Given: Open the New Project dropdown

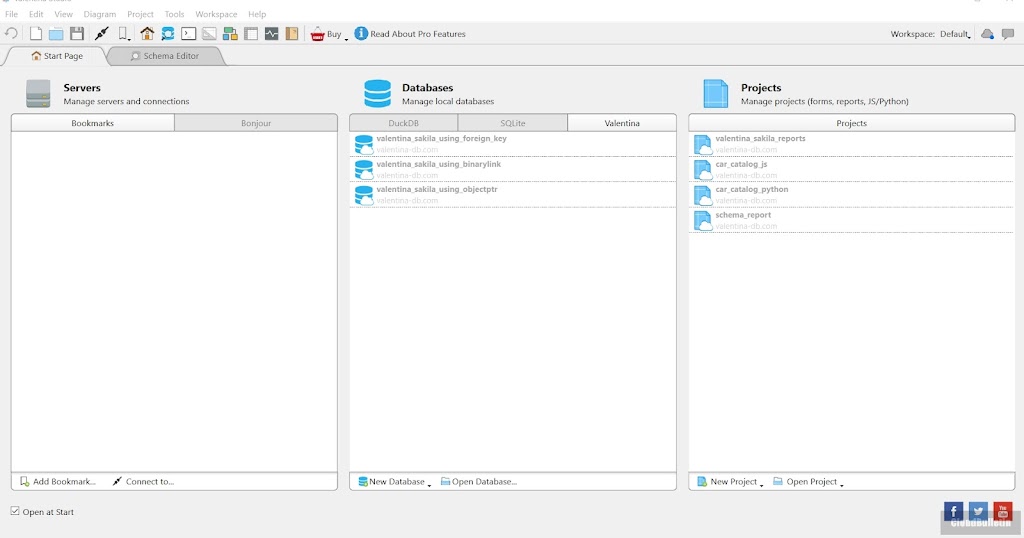Looking at the screenshot, I should click(730, 482).
